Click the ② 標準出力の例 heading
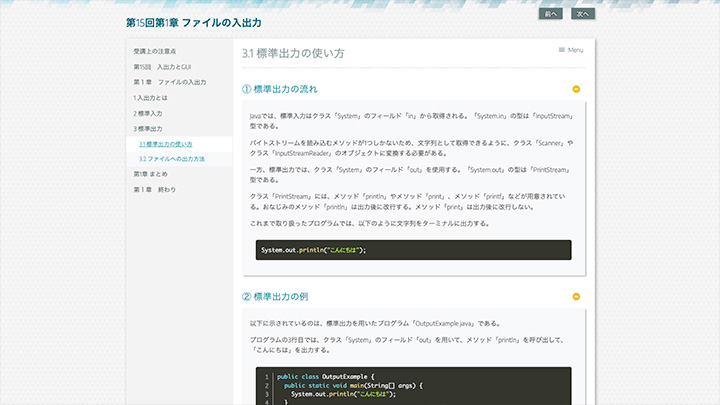Viewport: 720px width, 405px height. pos(275,297)
